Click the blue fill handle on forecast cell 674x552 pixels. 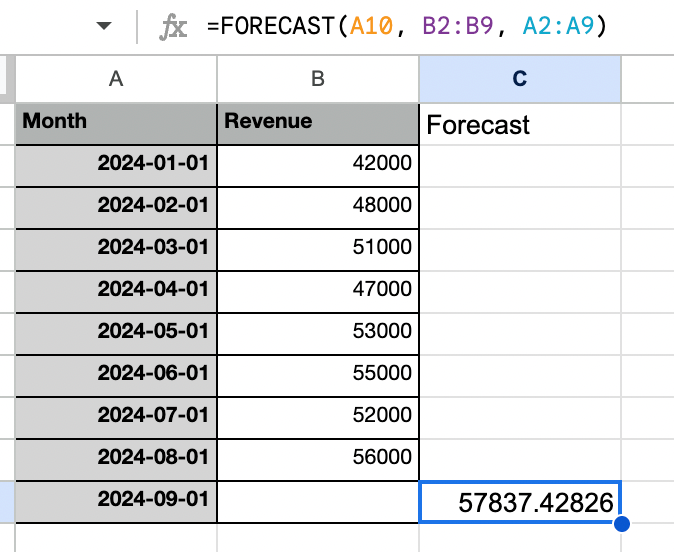pyautogui.click(x=621, y=523)
